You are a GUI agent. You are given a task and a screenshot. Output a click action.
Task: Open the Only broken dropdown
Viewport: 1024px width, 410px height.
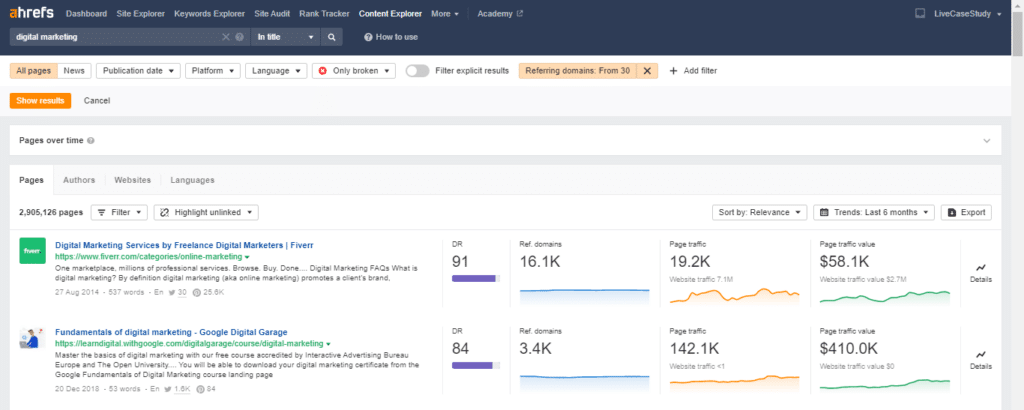coord(354,71)
